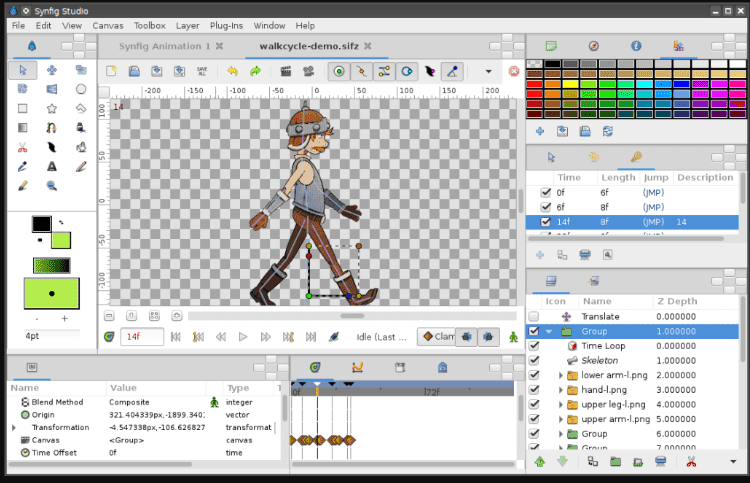750x483 pixels.
Task: Click the Save All toolbar icon
Action: pos(201,71)
